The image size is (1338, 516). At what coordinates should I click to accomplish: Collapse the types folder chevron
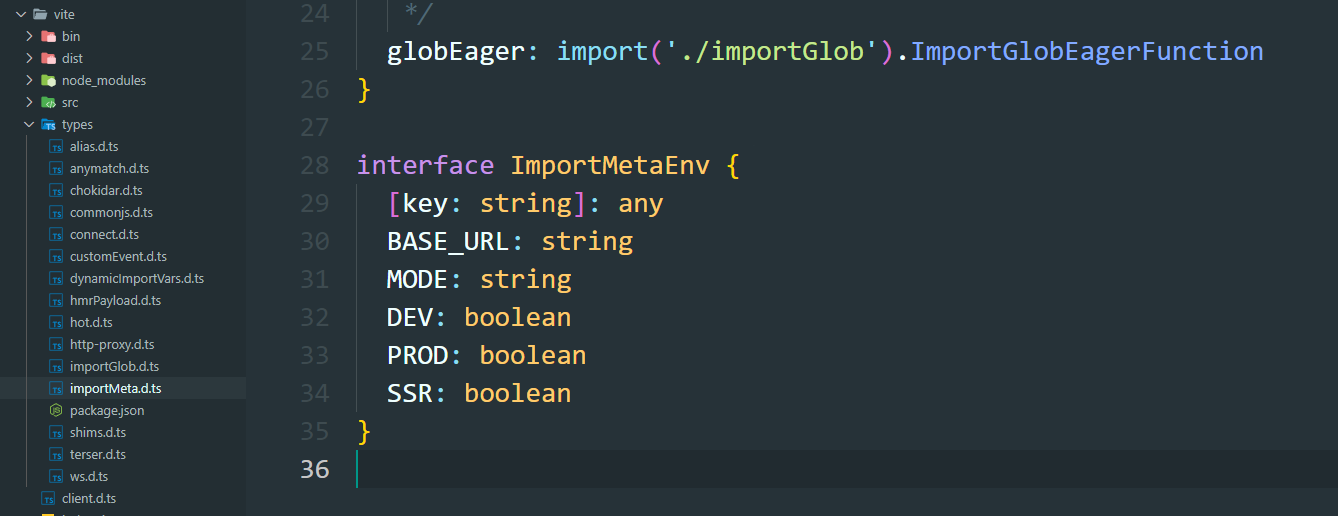(29, 124)
